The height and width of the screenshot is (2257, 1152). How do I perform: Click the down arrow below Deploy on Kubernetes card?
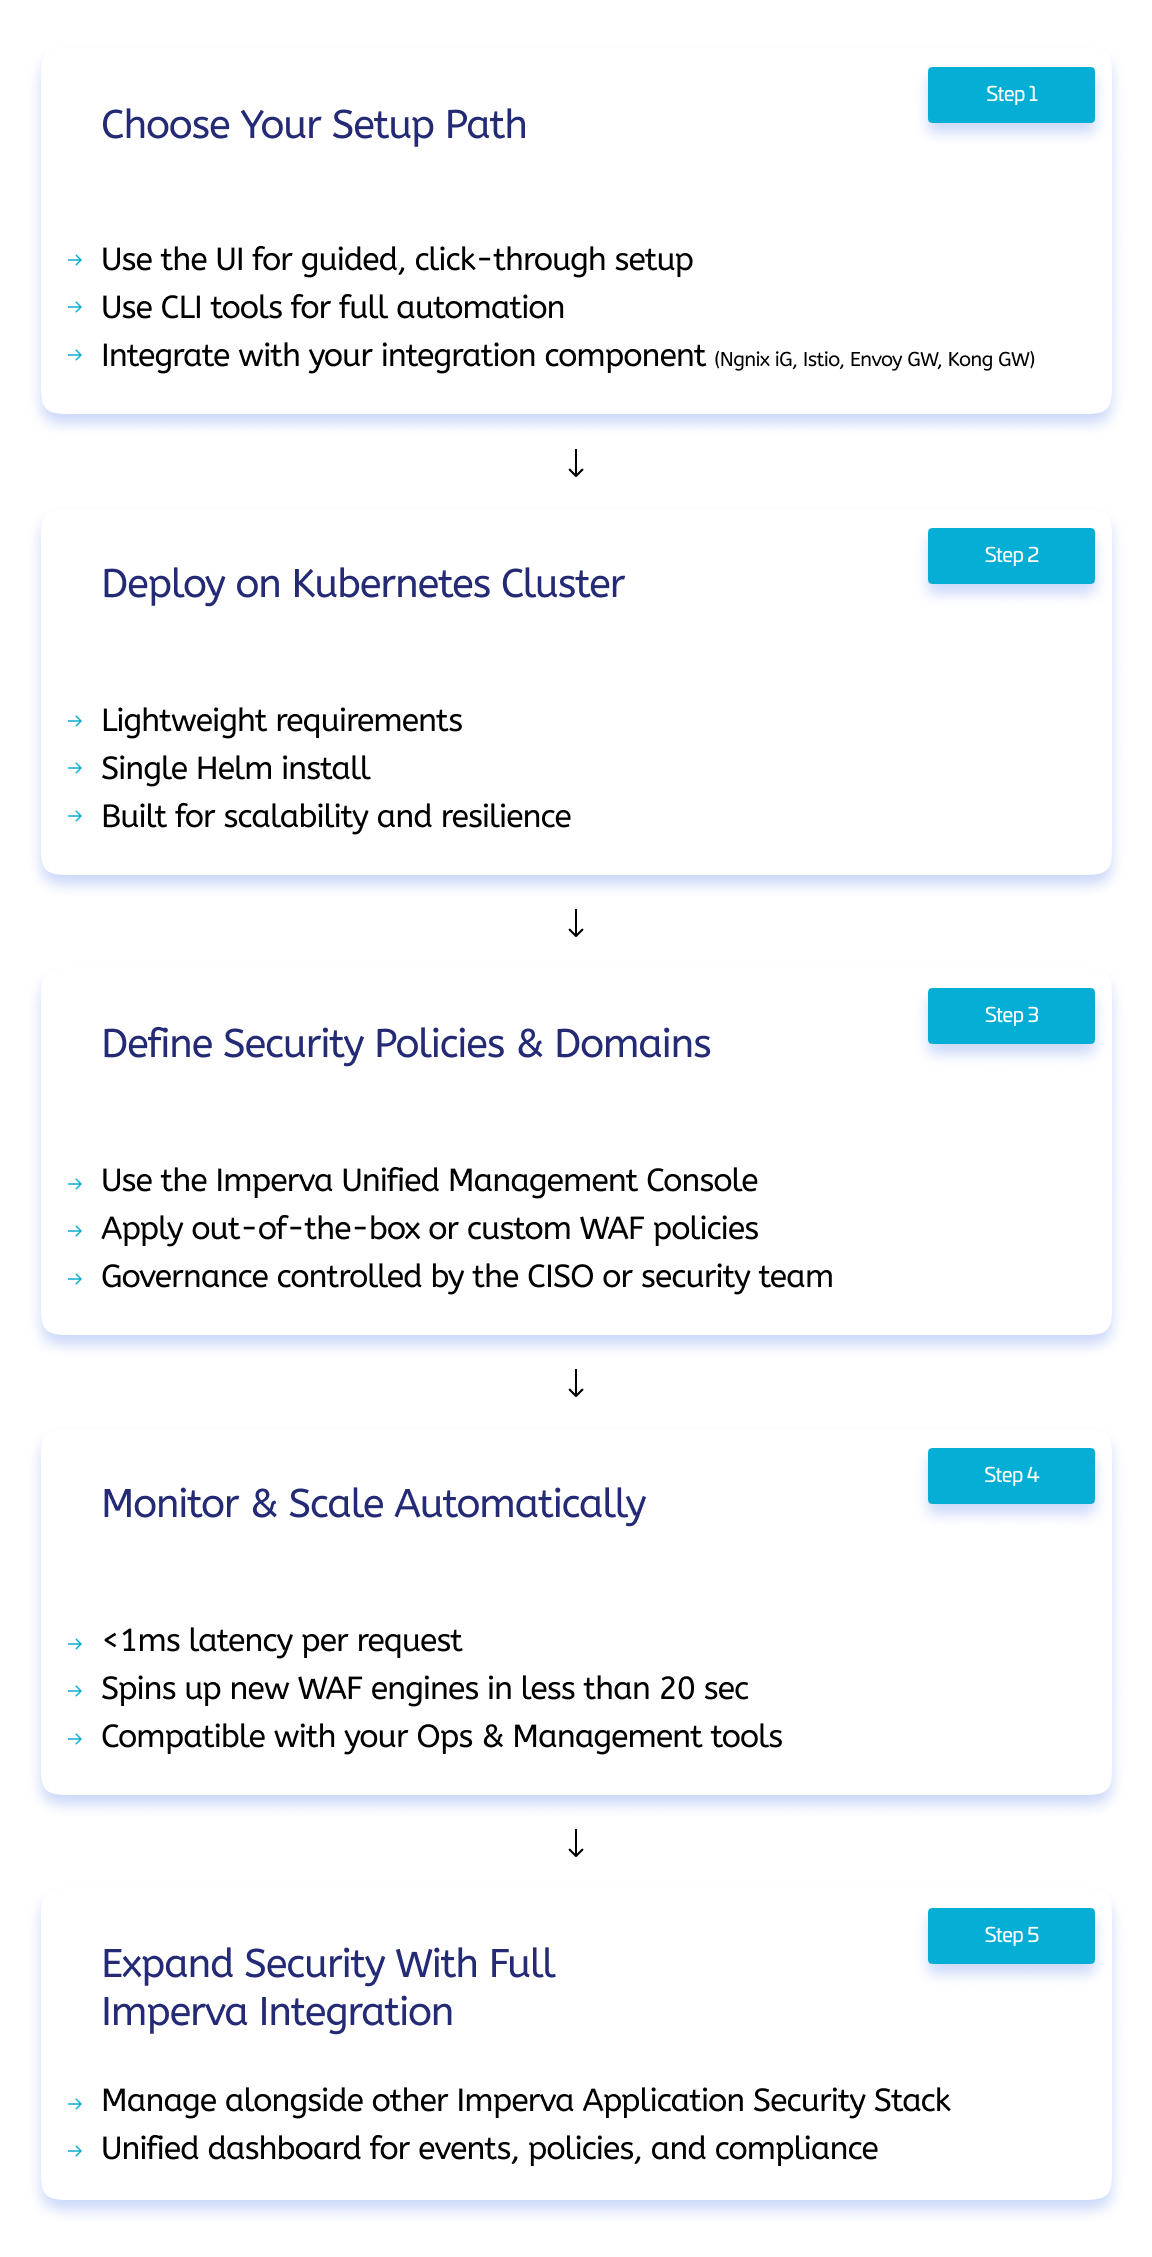tap(576, 923)
